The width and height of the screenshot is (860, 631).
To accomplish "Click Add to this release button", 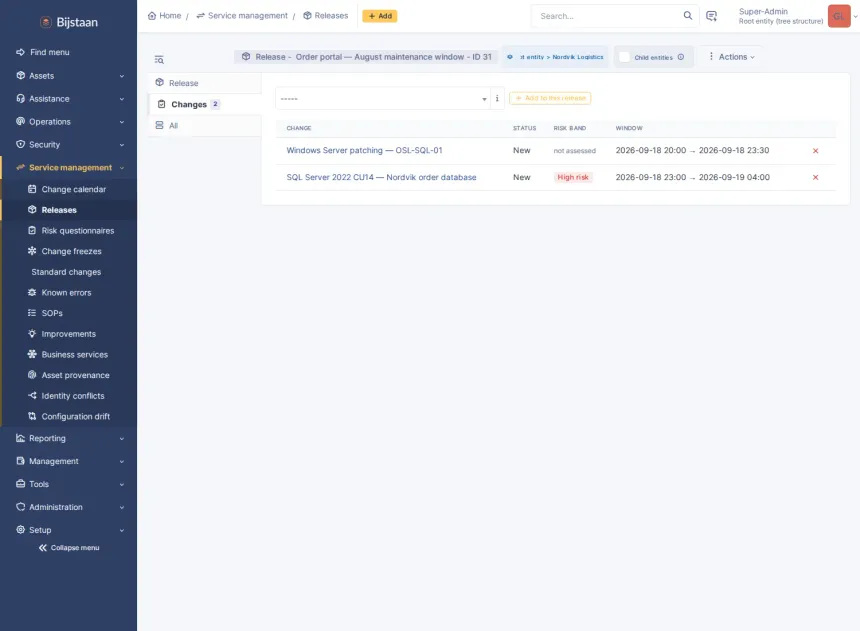I will 550,98.
